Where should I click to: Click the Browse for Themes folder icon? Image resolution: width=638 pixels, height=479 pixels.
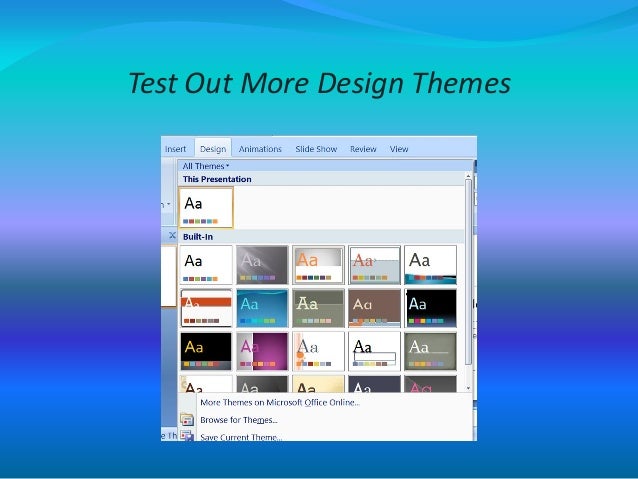(x=187, y=420)
